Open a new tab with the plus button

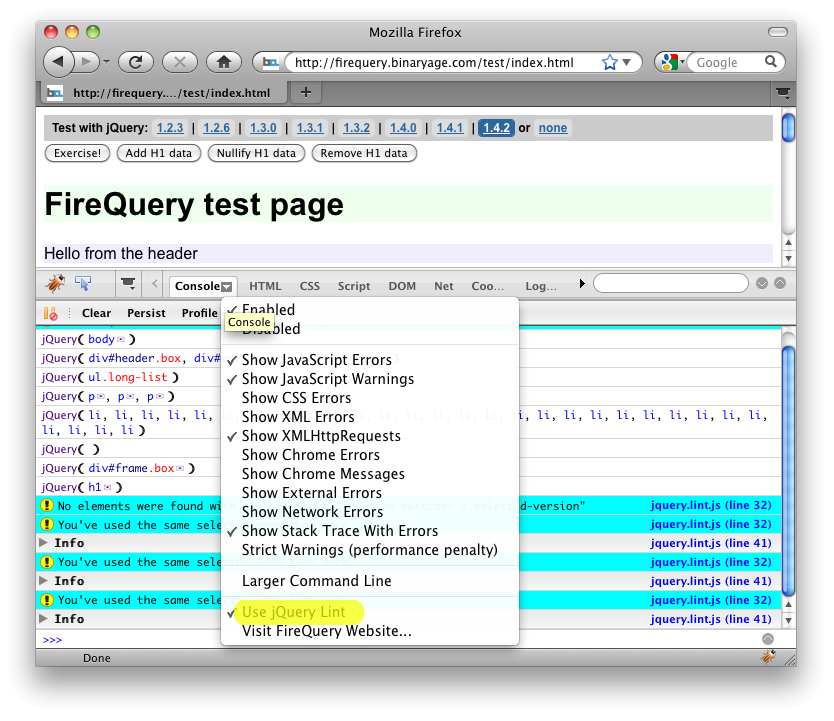(306, 93)
